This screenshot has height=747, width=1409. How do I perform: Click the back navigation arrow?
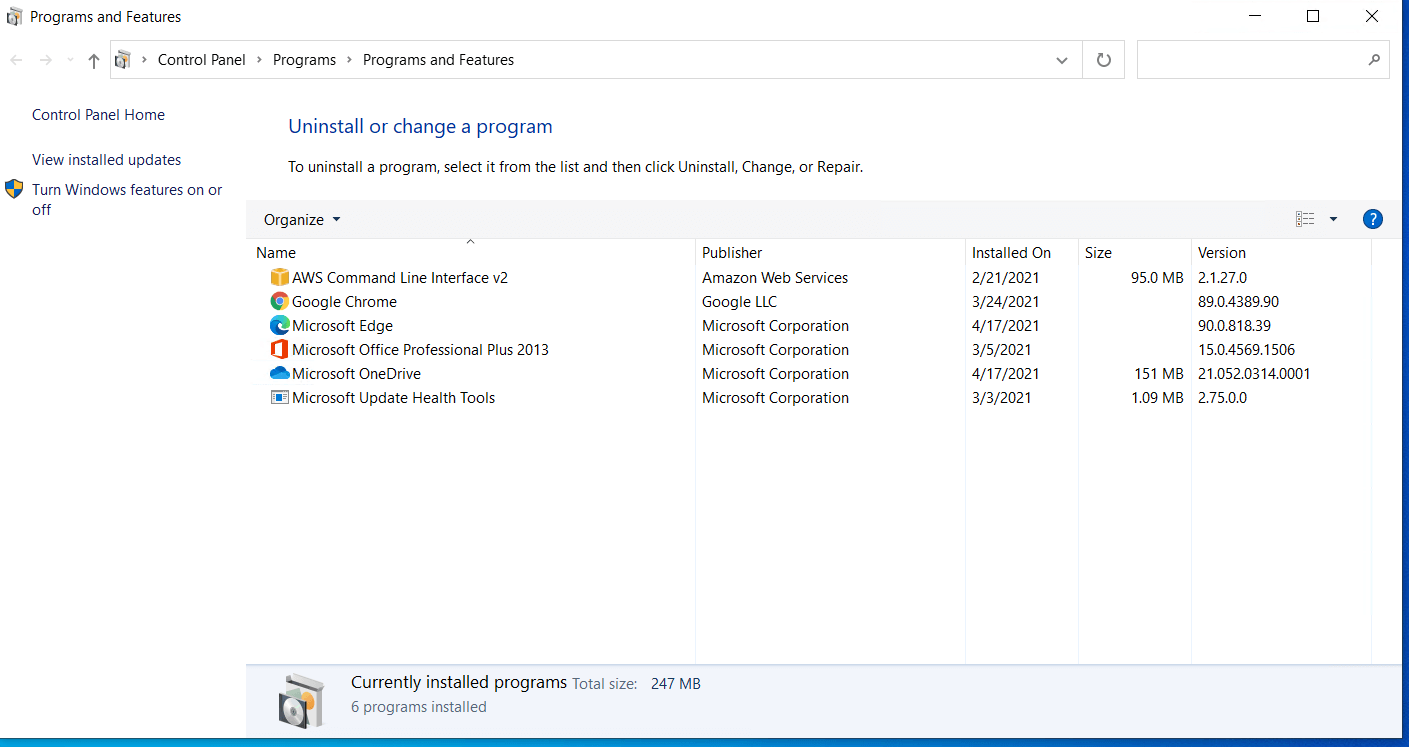15,59
